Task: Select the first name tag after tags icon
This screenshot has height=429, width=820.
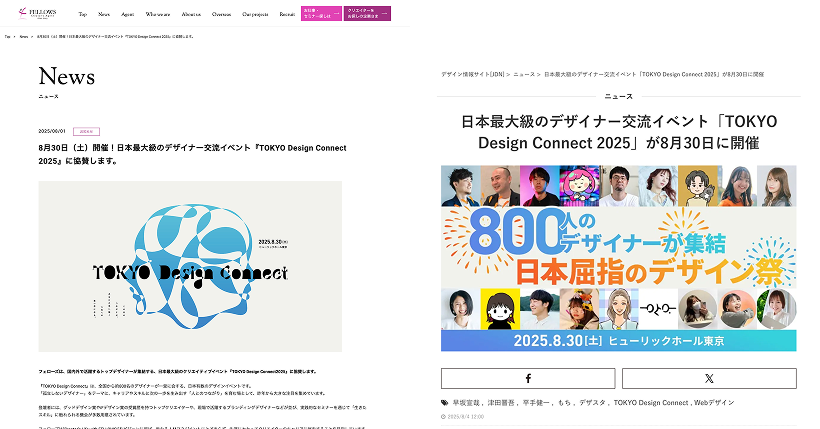Action: [x=466, y=403]
